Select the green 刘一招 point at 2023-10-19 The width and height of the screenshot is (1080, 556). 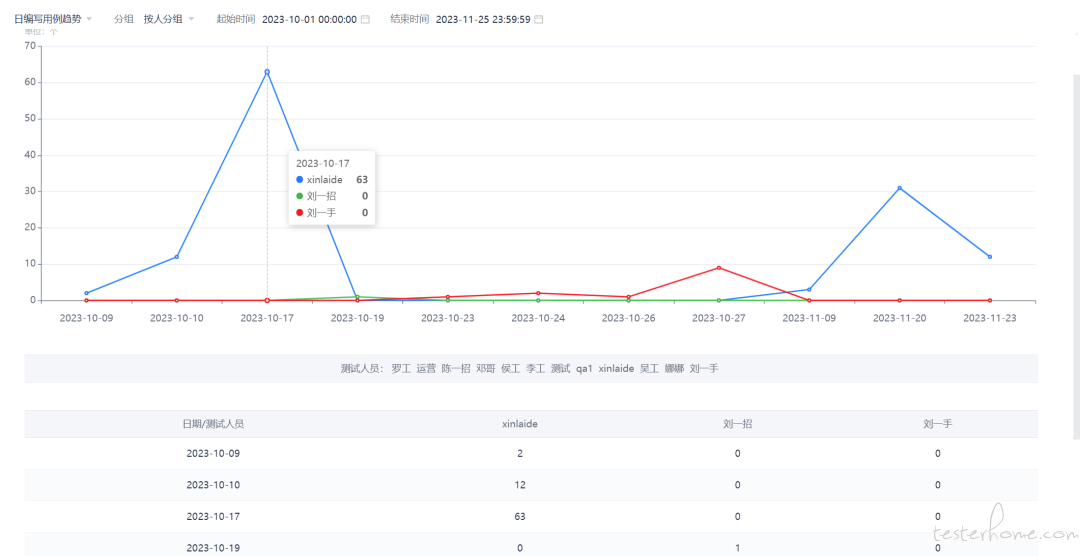(x=357, y=297)
